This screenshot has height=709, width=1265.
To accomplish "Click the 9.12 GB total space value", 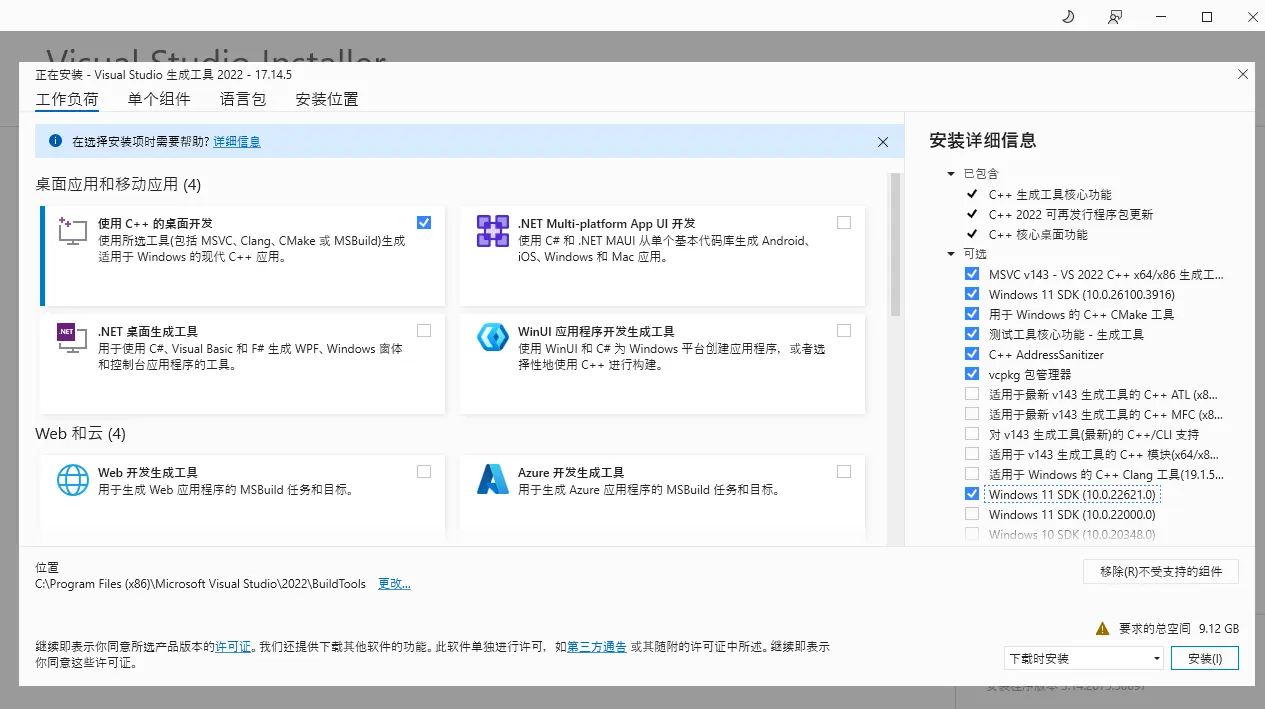I will click(1219, 629).
